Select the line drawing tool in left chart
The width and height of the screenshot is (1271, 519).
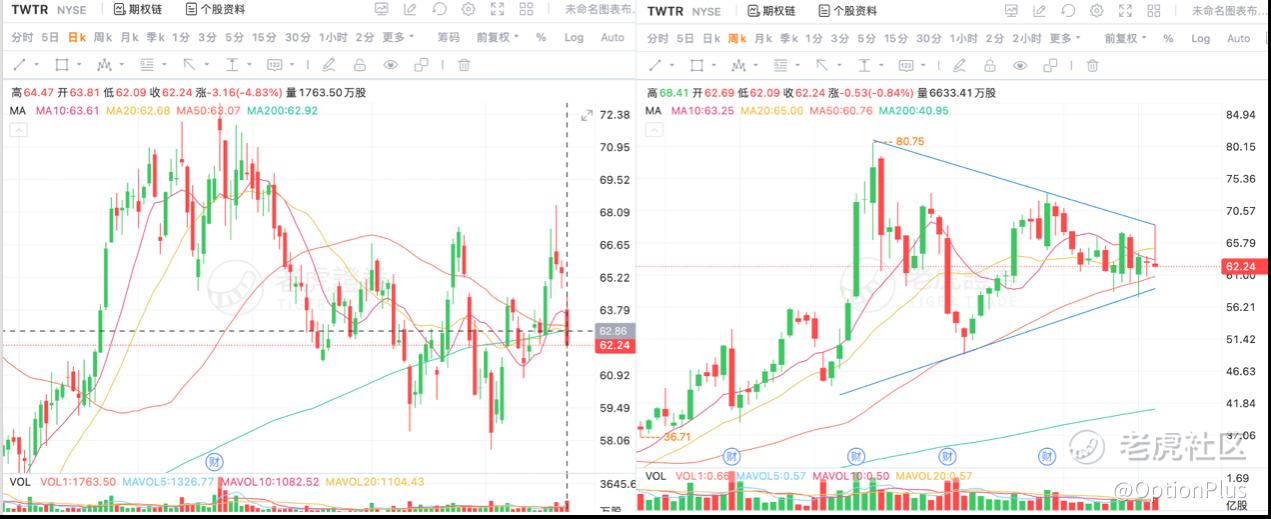[x=19, y=65]
